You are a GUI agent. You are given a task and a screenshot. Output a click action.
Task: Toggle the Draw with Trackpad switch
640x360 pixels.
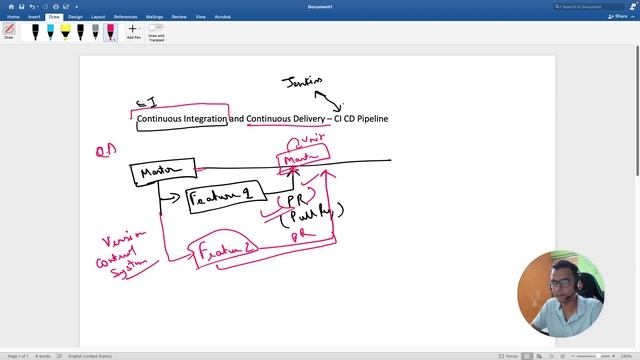point(156,27)
